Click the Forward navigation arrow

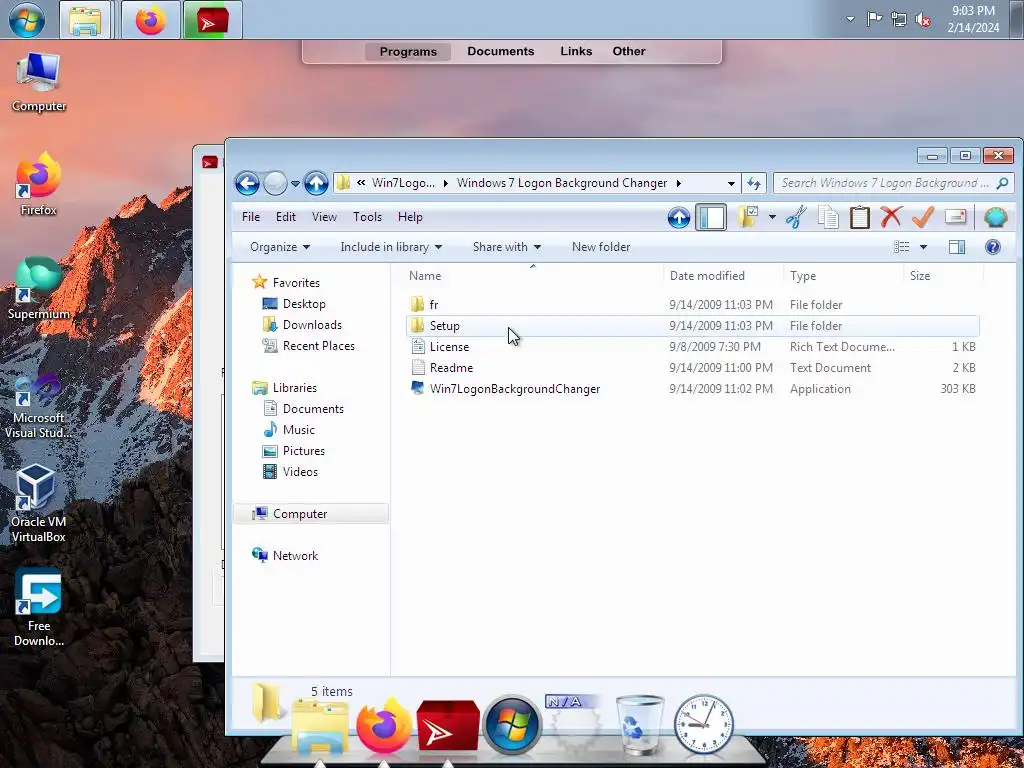pyautogui.click(x=276, y=184)
